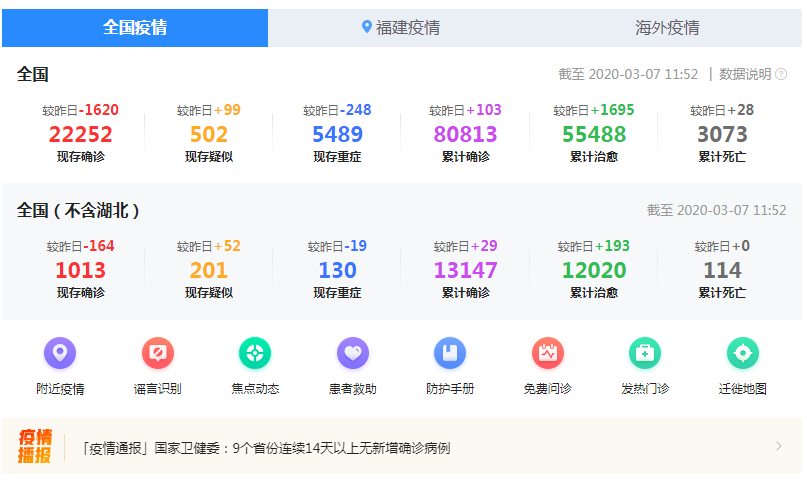Click national 累计治愈 value 55488
Image resolution: width=807 pixels, height=482 pixels.
pyautogui.click(x=594, y=135)
